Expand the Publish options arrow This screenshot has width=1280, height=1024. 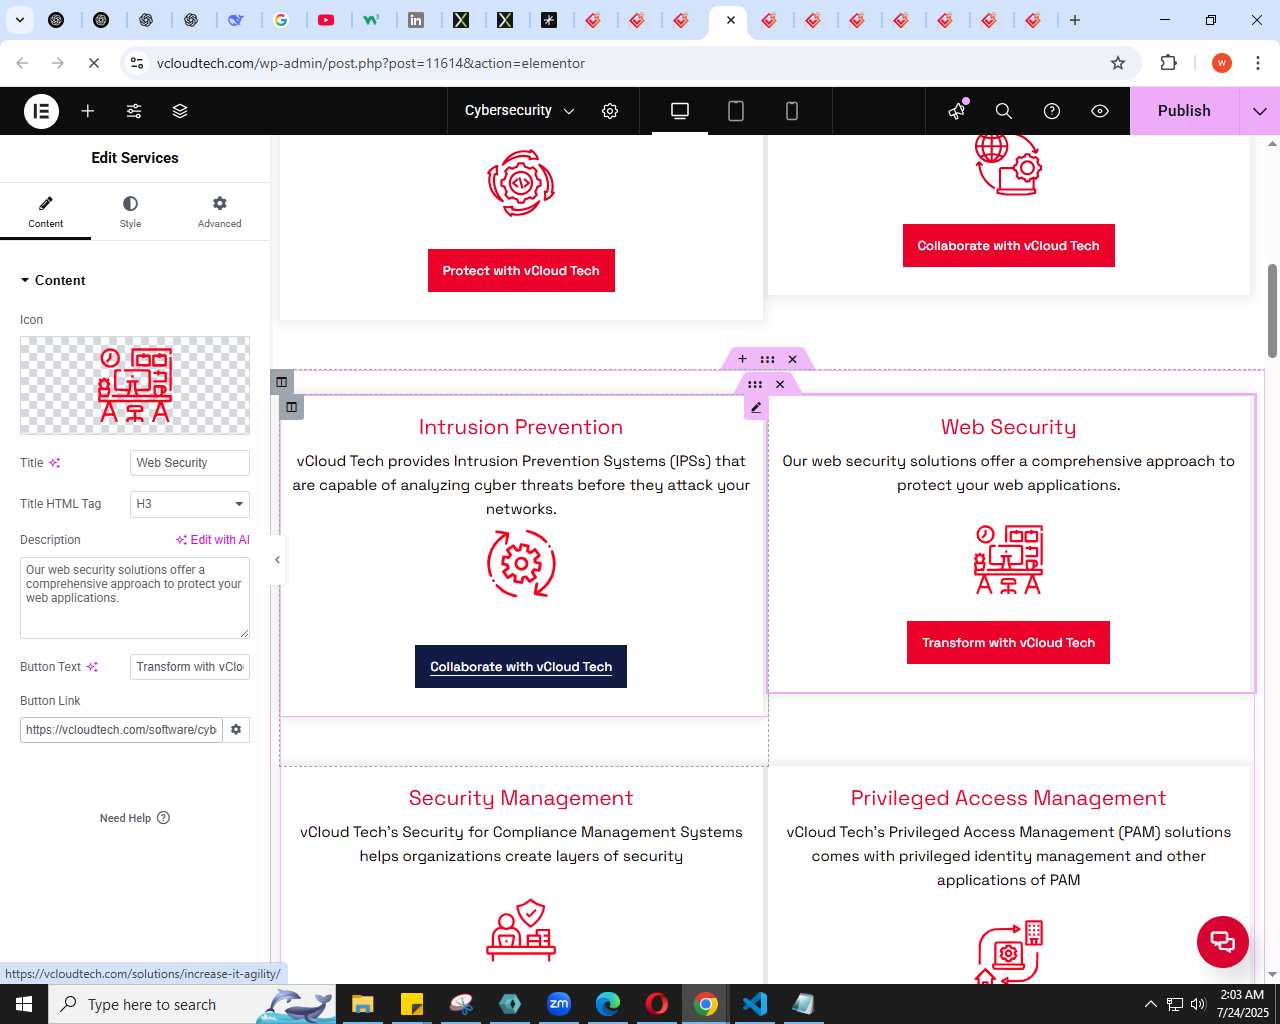click(1260, 111)
